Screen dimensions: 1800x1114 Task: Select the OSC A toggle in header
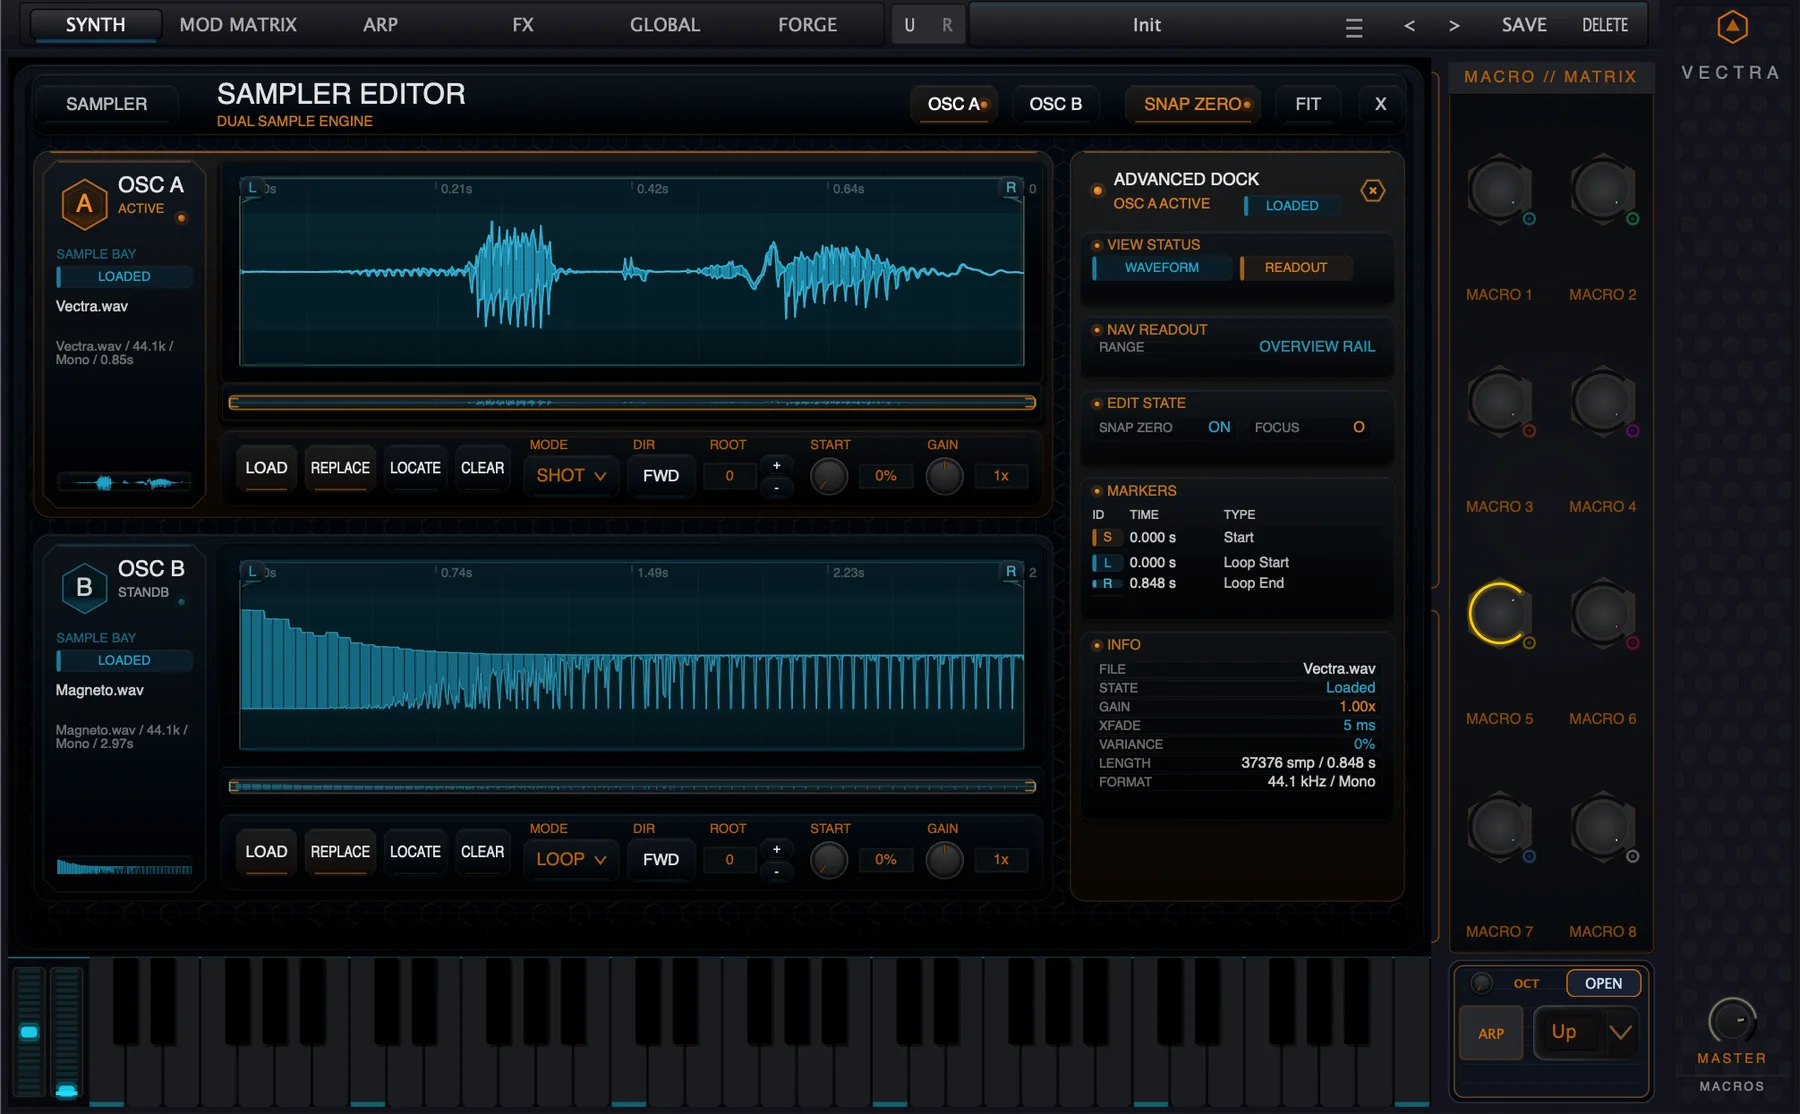(x=955, y=104)
